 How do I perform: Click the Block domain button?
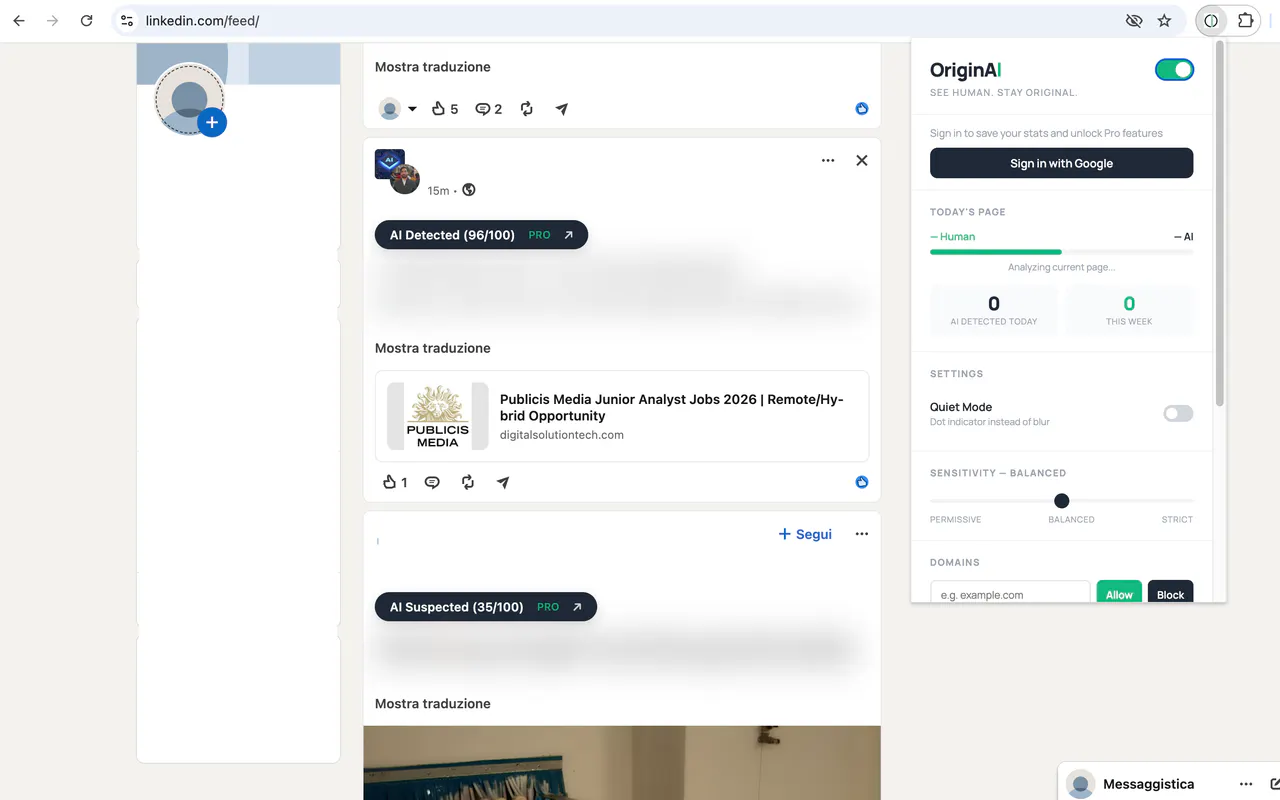[1170, 594]
